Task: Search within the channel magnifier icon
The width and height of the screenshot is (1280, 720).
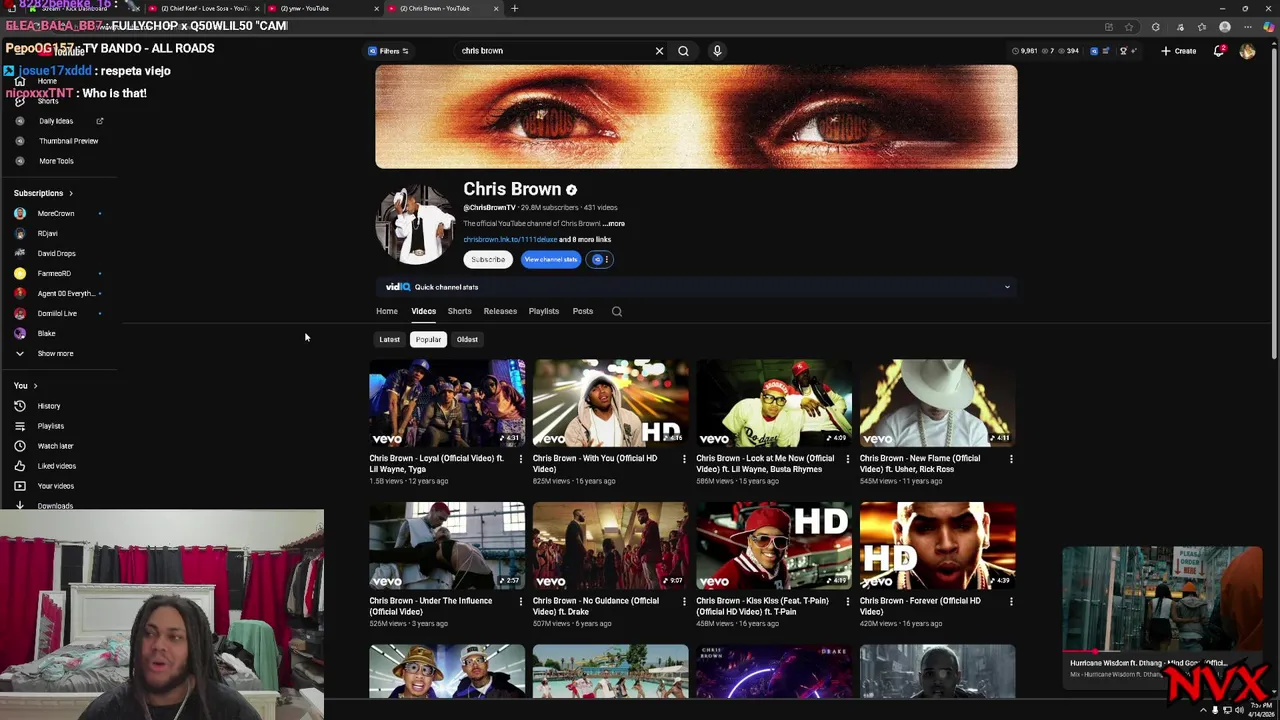Action: (x=617, y=311)
